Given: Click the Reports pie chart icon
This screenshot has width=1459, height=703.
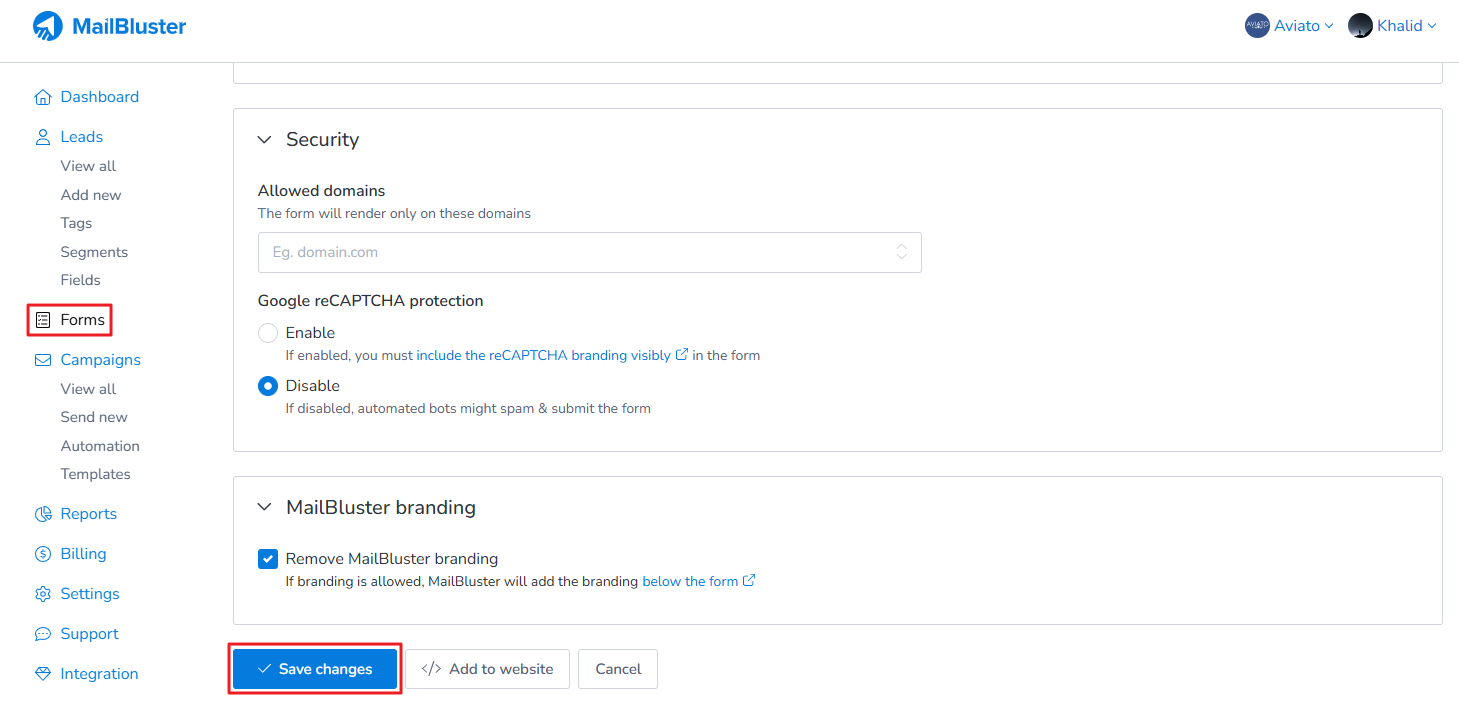Looking at the screenshot, I should 43,514.
